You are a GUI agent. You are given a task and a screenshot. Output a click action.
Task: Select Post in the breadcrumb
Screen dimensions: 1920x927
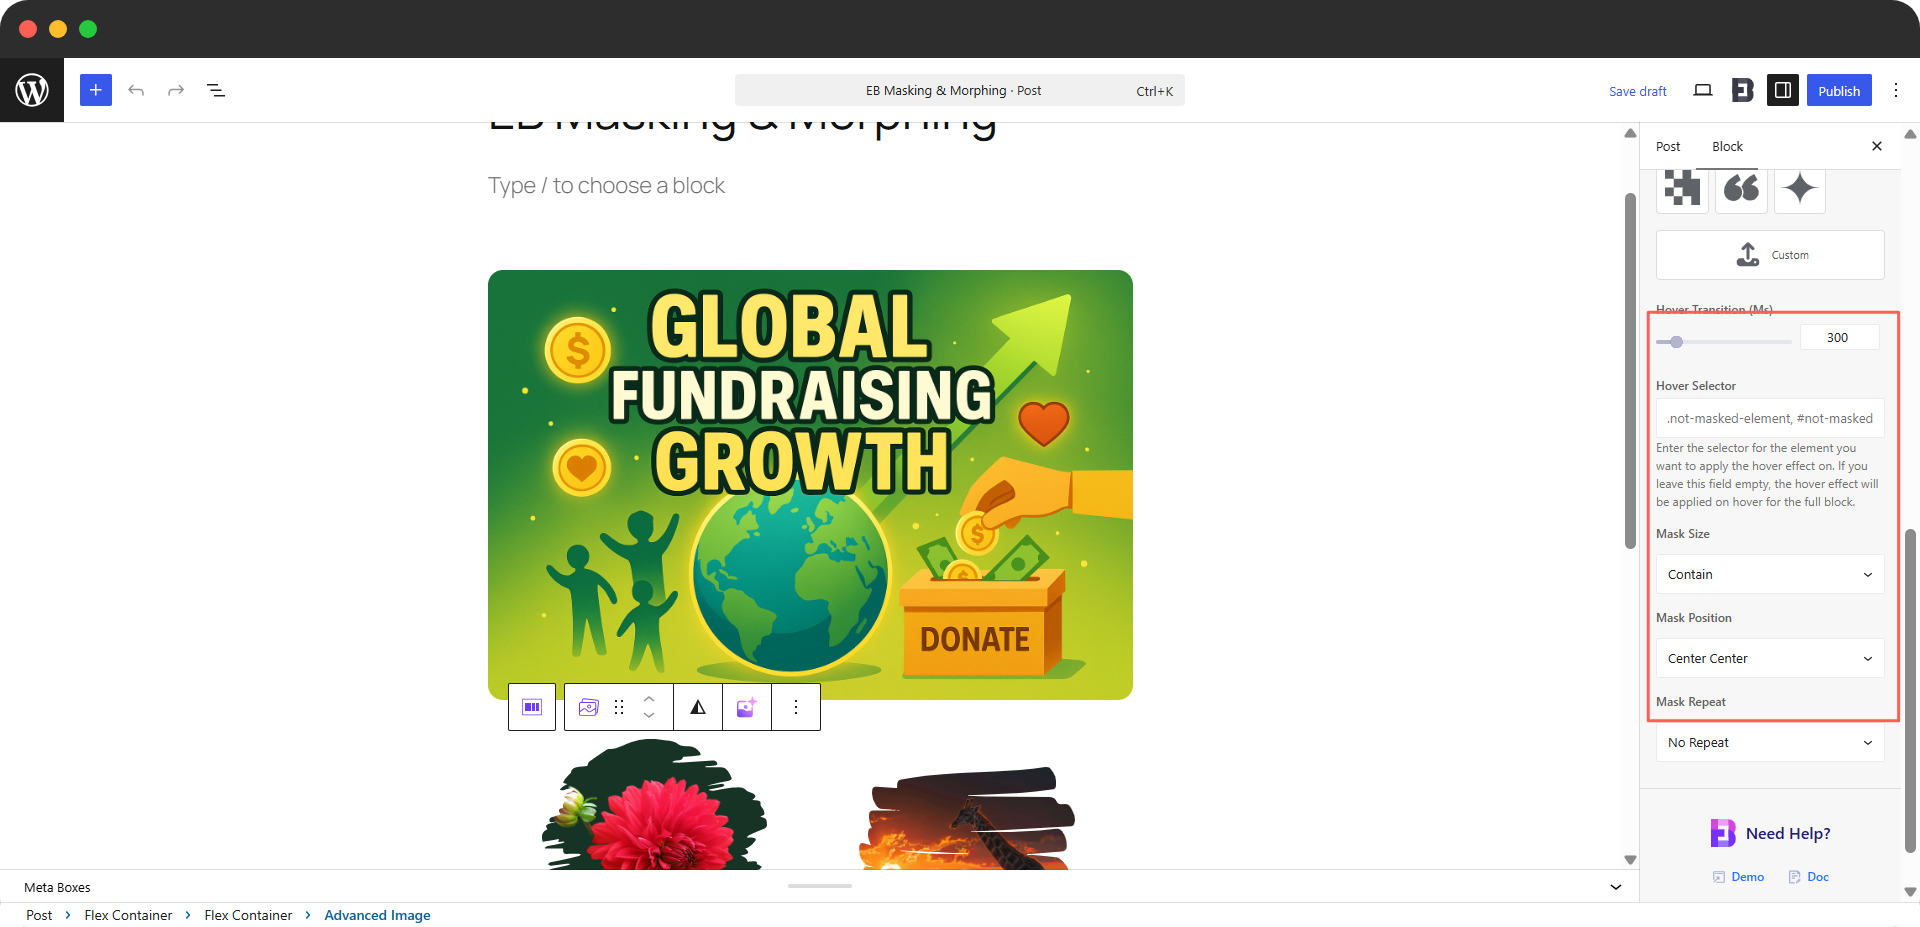pyautogui.click(x=39, y=915)
